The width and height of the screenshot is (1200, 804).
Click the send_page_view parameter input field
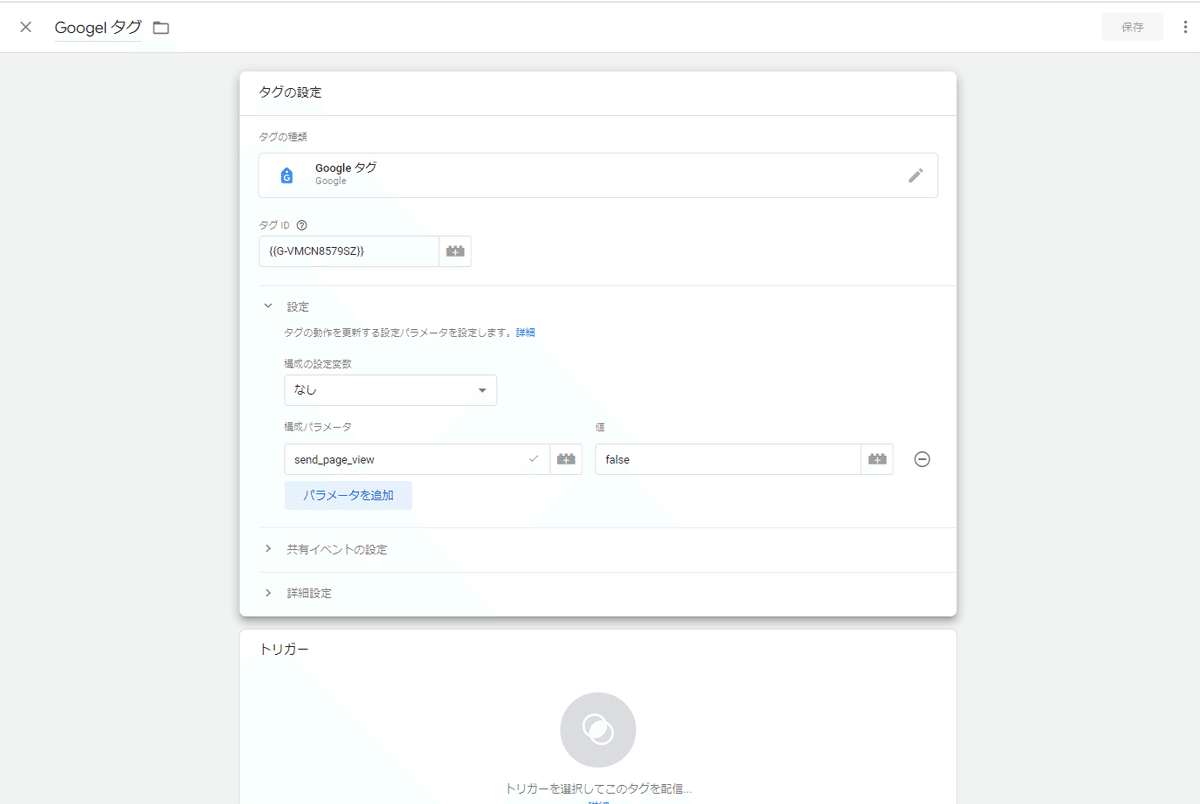417,459
